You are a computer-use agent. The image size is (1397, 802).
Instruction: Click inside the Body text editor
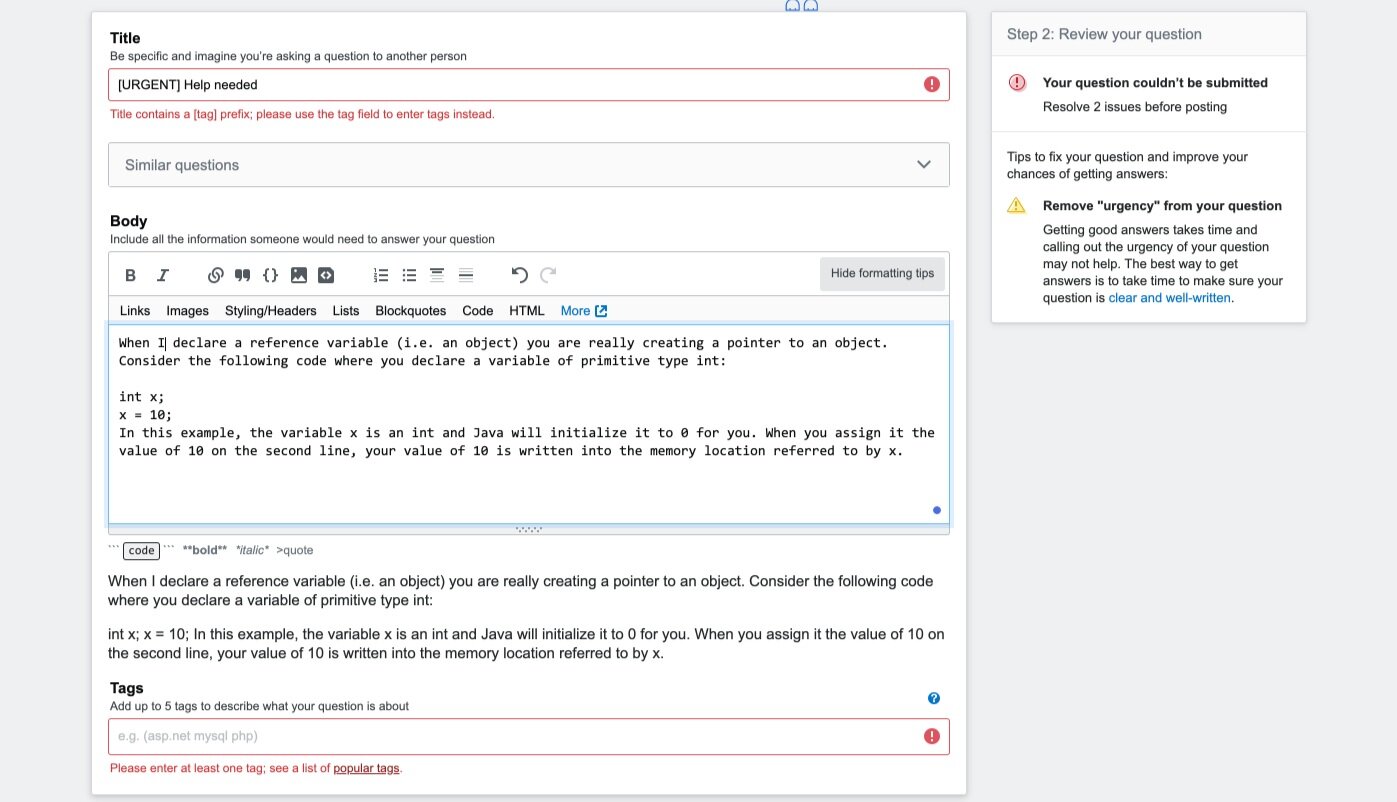(529, 424)
